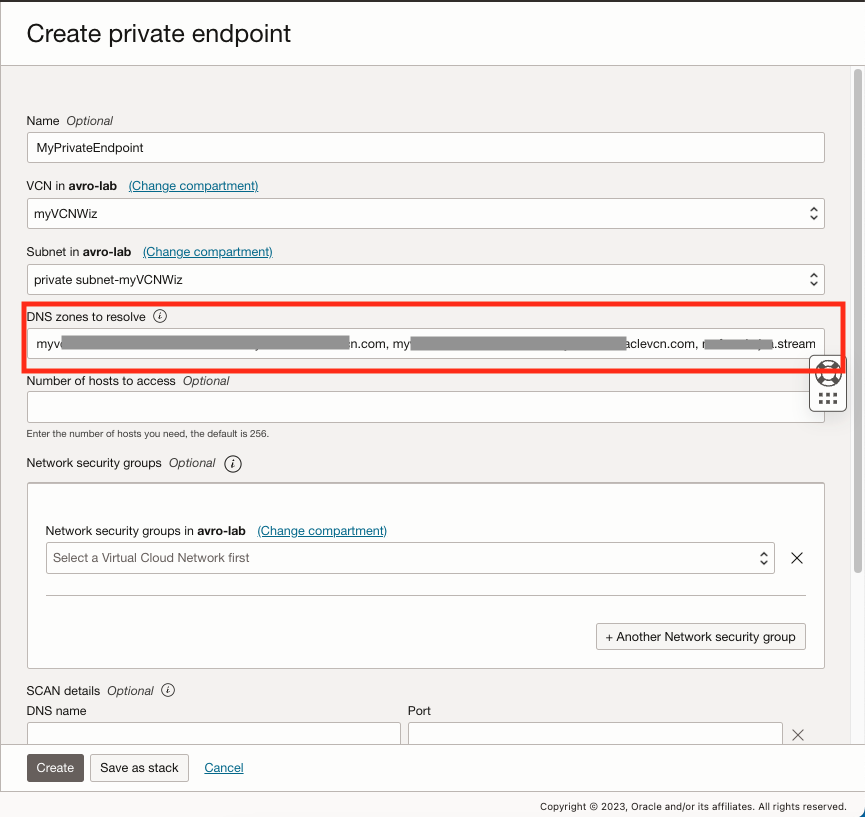Click the SCAN details info icon
Viewport: 865px width, 817px height.
click(x=168, y=690)
